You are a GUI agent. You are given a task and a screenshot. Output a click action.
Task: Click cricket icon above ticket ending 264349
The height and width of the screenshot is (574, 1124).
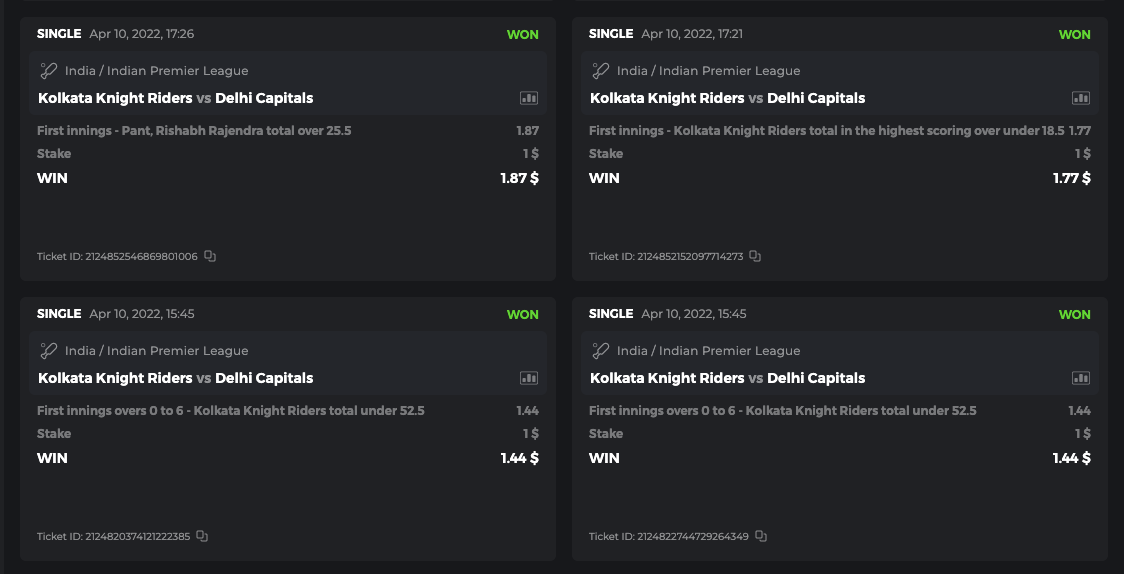click(601, 351)
